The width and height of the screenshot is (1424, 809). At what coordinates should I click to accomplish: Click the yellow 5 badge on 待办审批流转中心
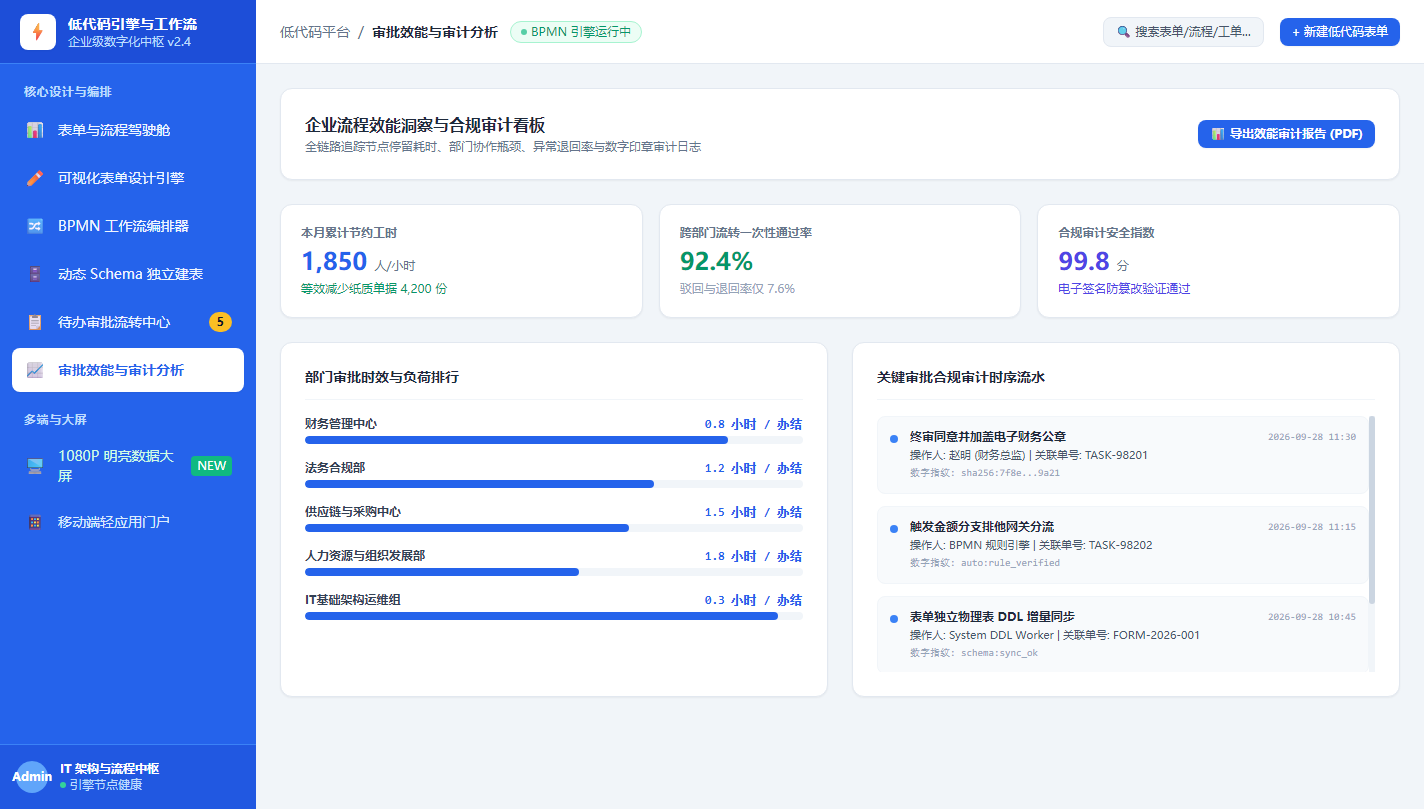[x=220, y=322]
